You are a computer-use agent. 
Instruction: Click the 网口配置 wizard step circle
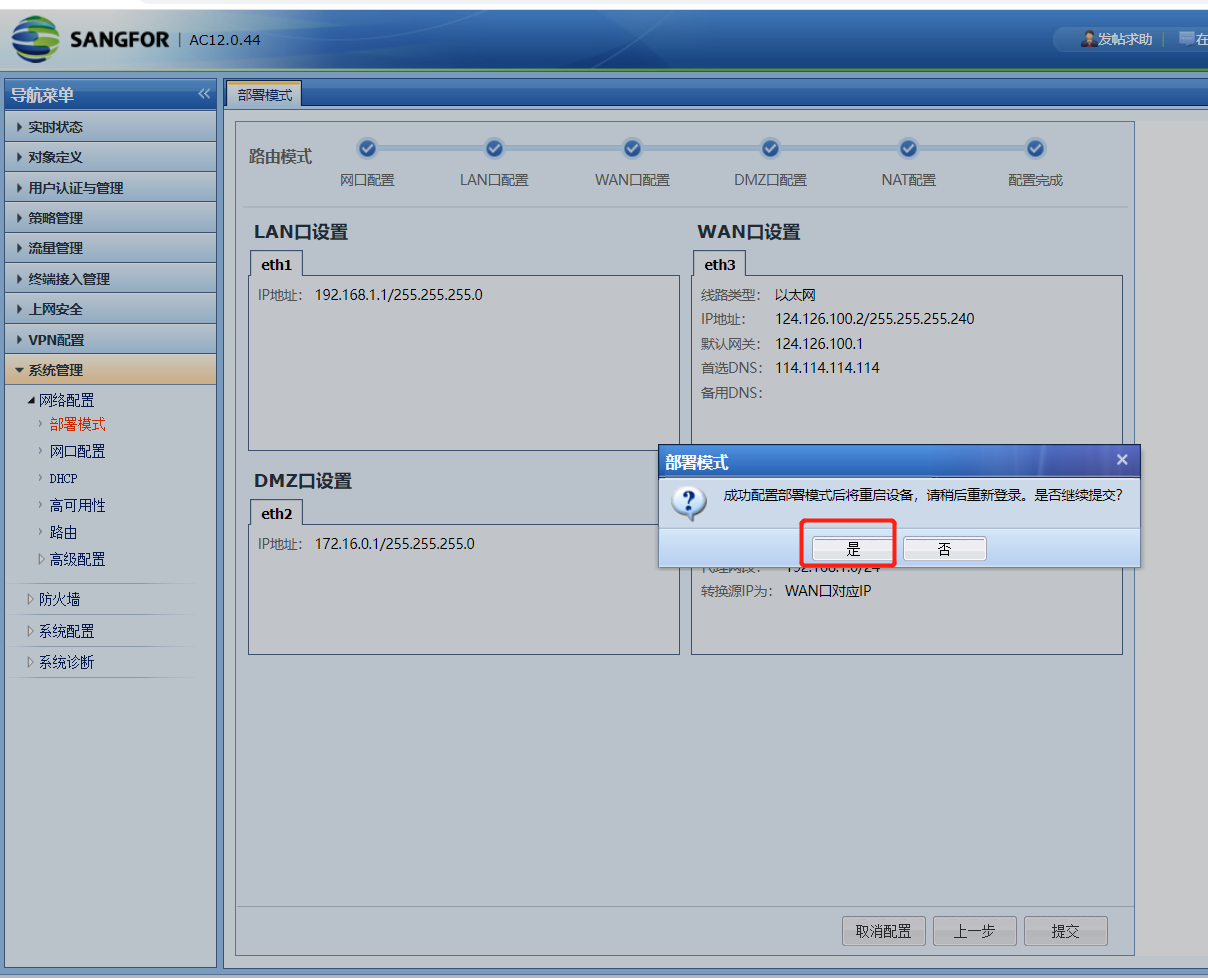(x=367, y=149)
